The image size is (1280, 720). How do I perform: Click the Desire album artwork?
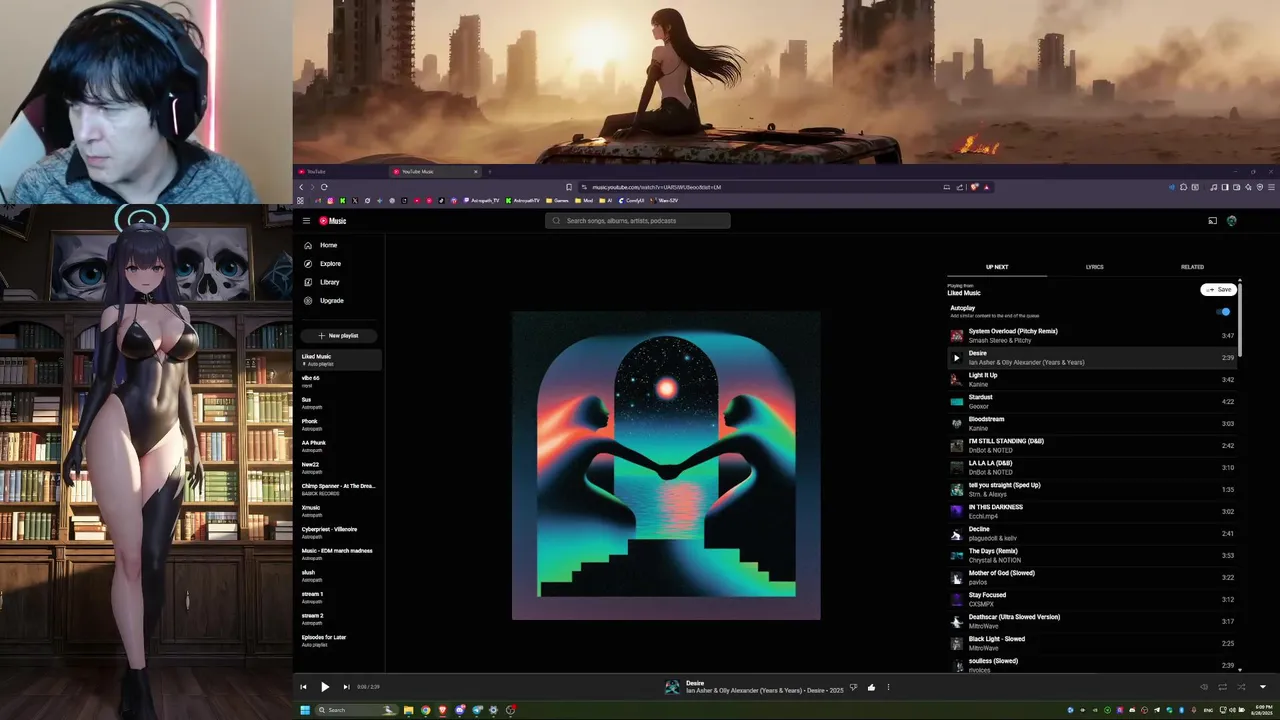(x=666, y=466)
